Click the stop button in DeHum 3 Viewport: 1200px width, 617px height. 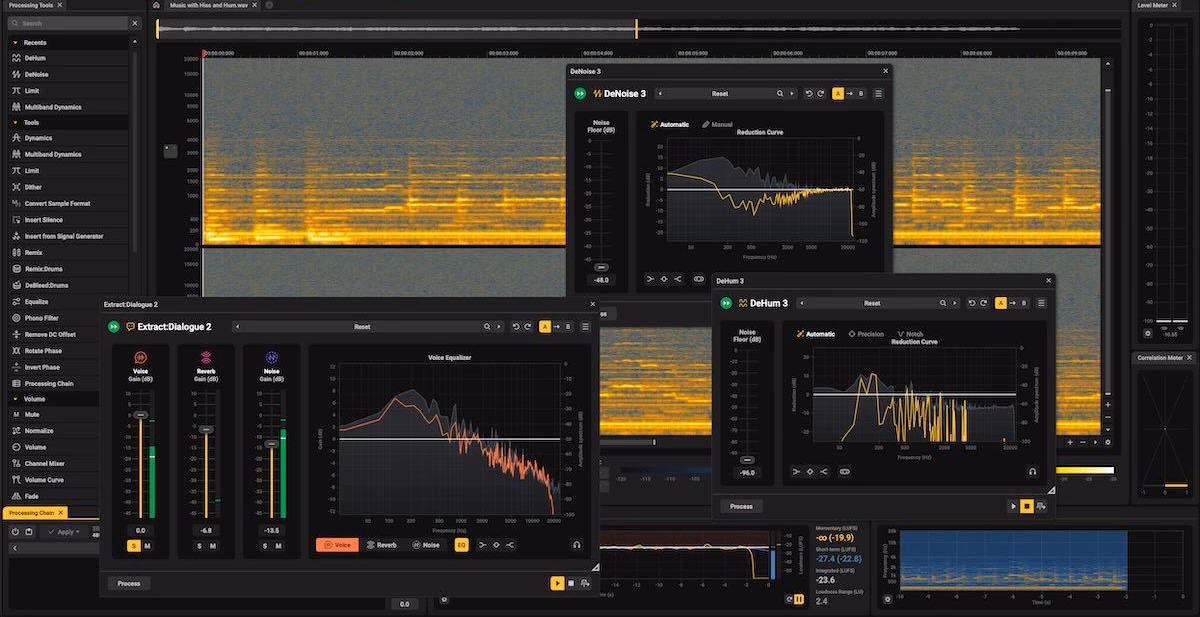pyautogui.click(x=1027, y=507)
